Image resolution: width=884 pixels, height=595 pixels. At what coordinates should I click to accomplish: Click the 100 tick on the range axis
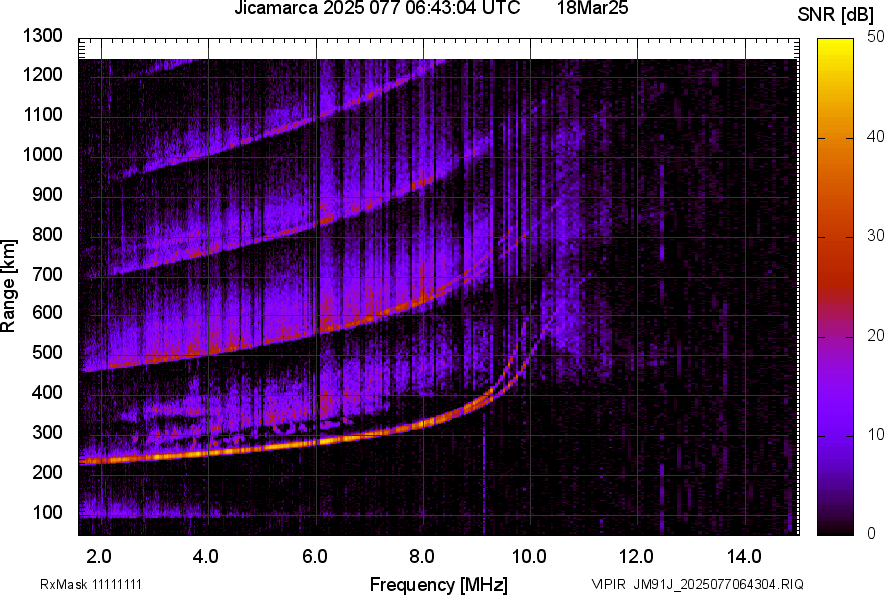coord(49,512)
